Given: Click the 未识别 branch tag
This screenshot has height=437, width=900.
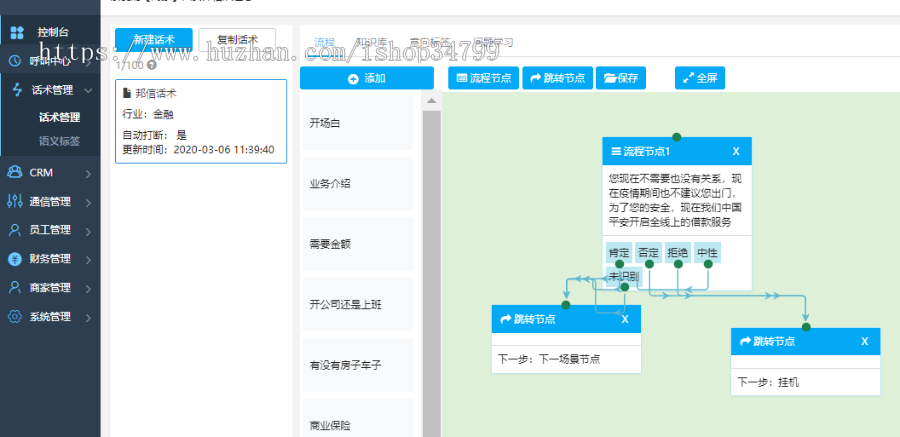Looking at the screenshot, I should coord(624,276).
